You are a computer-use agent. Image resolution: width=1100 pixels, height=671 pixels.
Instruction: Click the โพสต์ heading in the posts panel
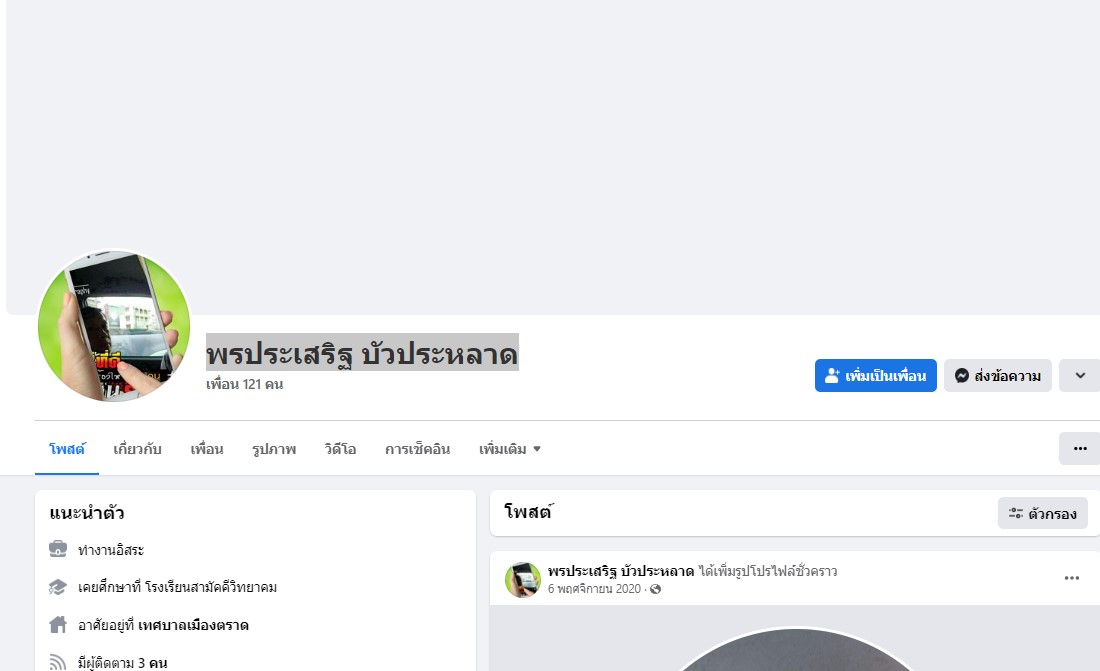(x=528, y=512)
